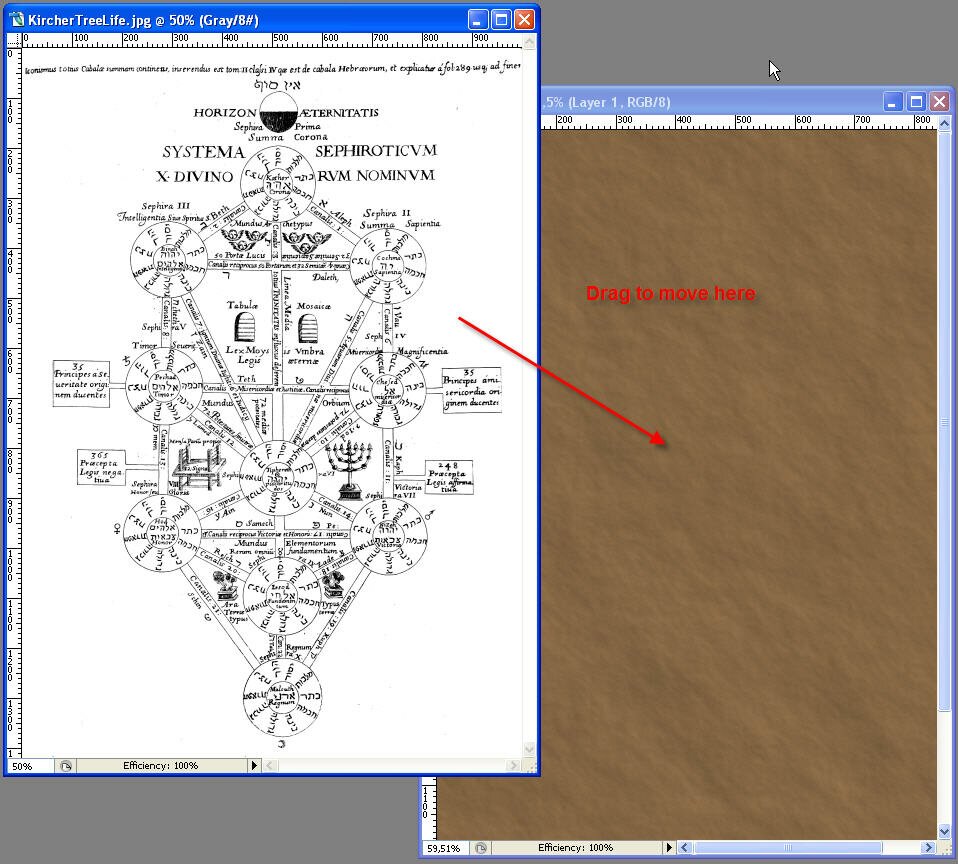Click the vertical scrollbar thumb in Layer 1 window
Image resolution: width=958 pixels, height=864 pixels.
pyautogui.click(x=944, y=421)
